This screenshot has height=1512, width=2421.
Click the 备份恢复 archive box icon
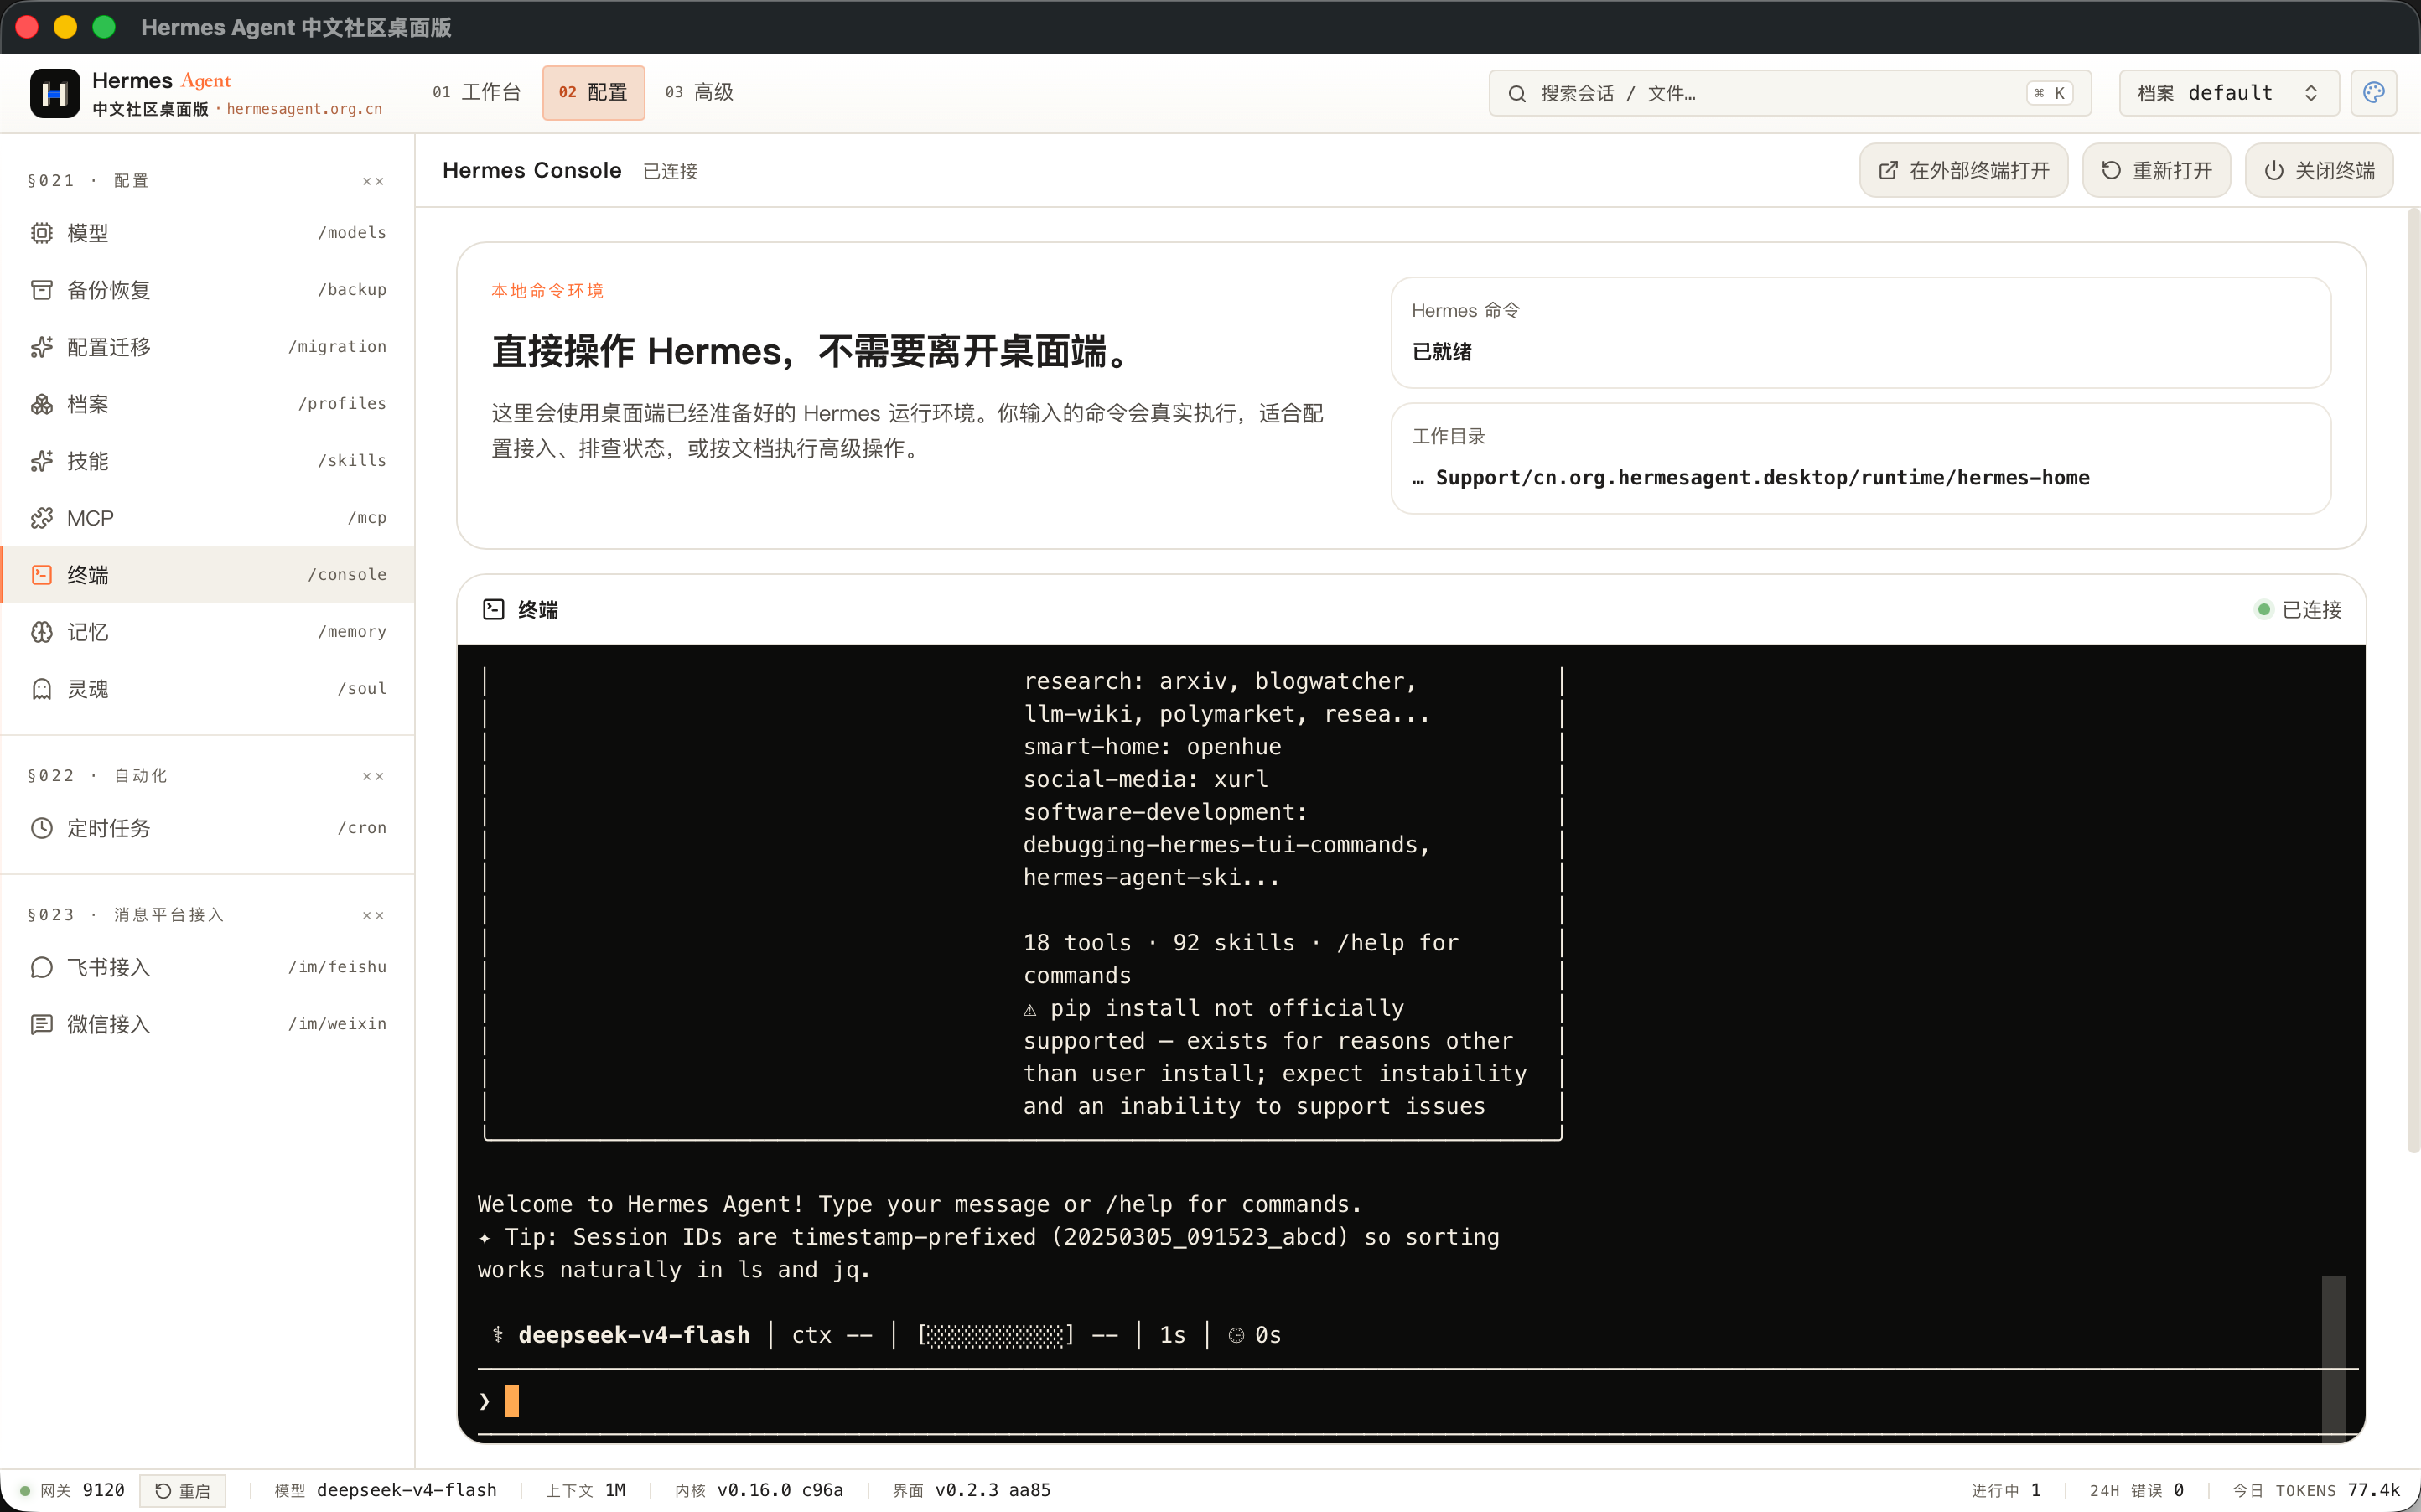[x=41, y=290]
